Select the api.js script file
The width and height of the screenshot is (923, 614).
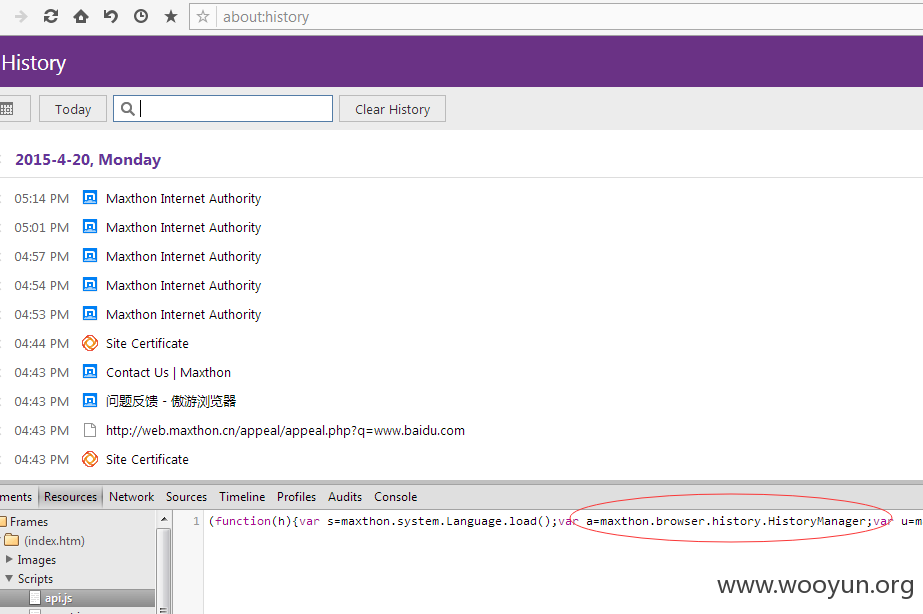[x=58, y=598]
